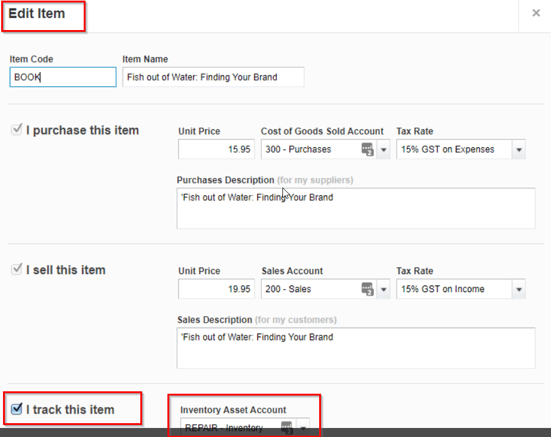This screenshot has height=437, width=551.
Task: Click the sales Unit Price field 19.95
Action: [x=216, y=289]
